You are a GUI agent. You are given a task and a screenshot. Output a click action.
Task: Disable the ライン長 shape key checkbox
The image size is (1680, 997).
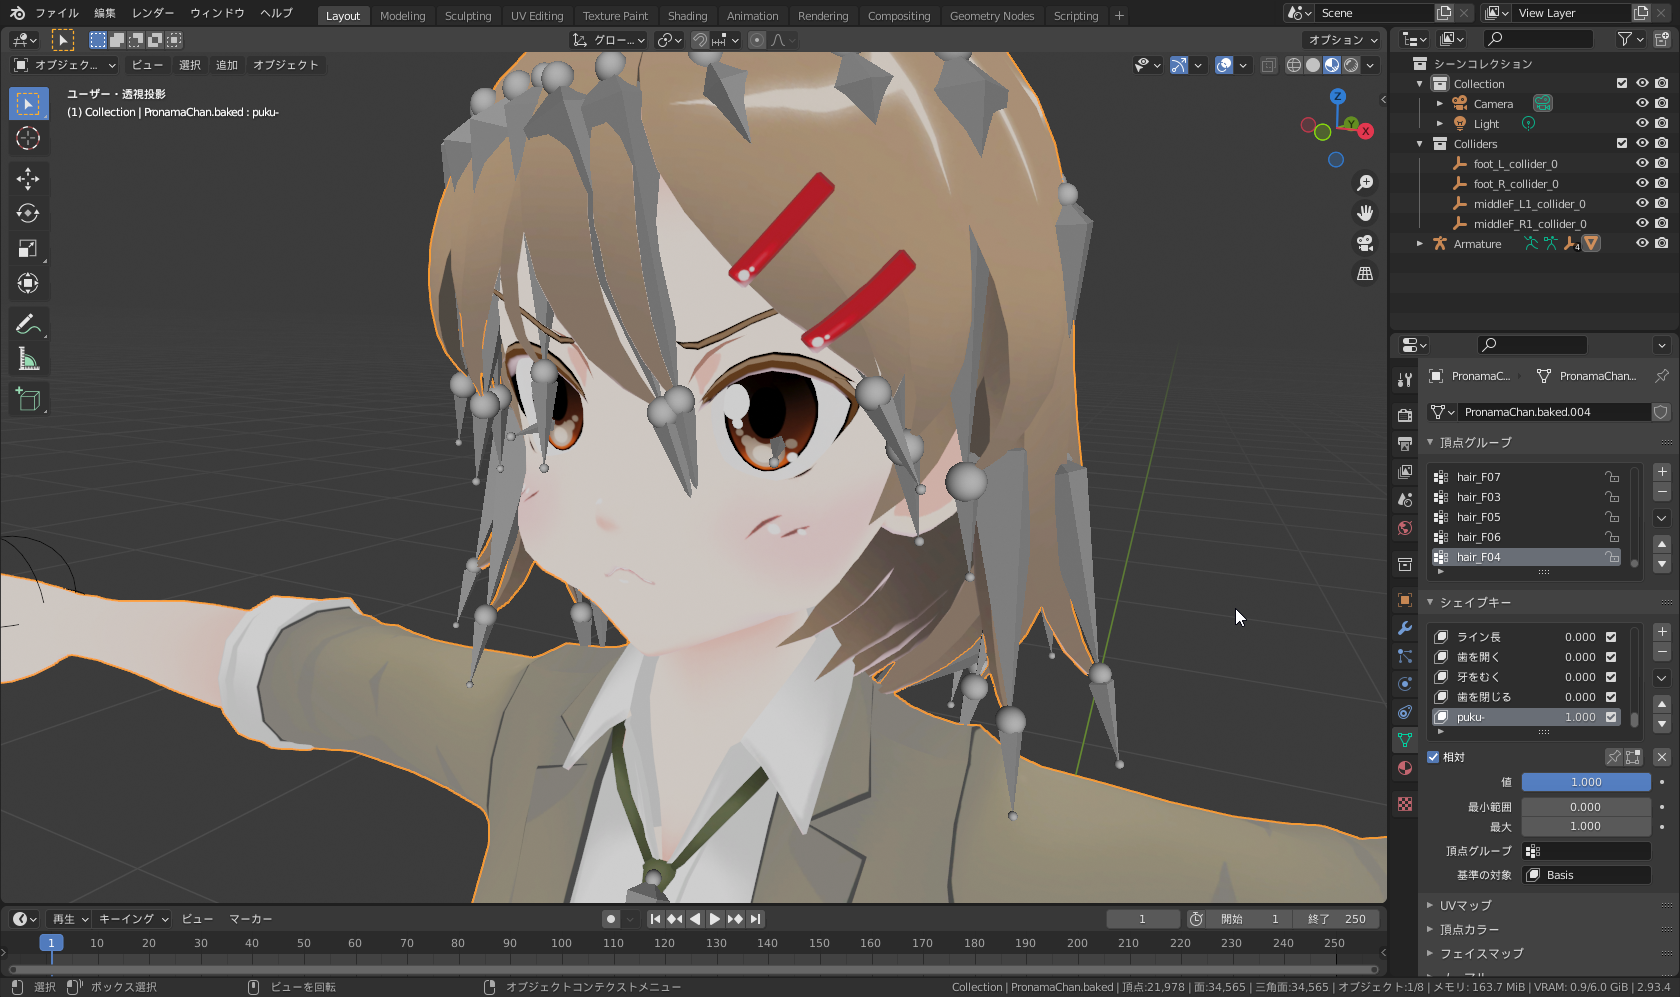pos(1611,637)
